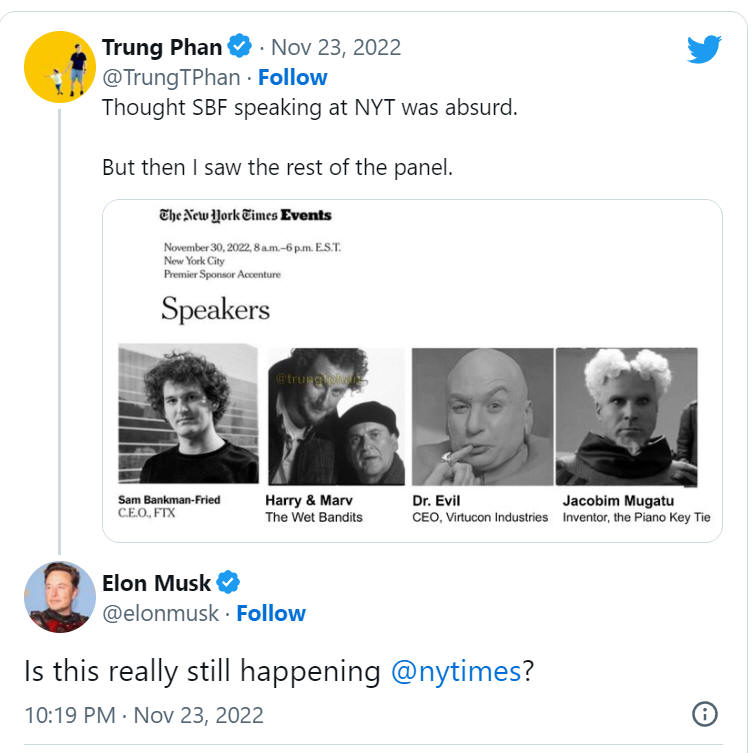
Task: Click the Nov 23, 2022 date beside Trung Phan
Action: tap(336, 47)
